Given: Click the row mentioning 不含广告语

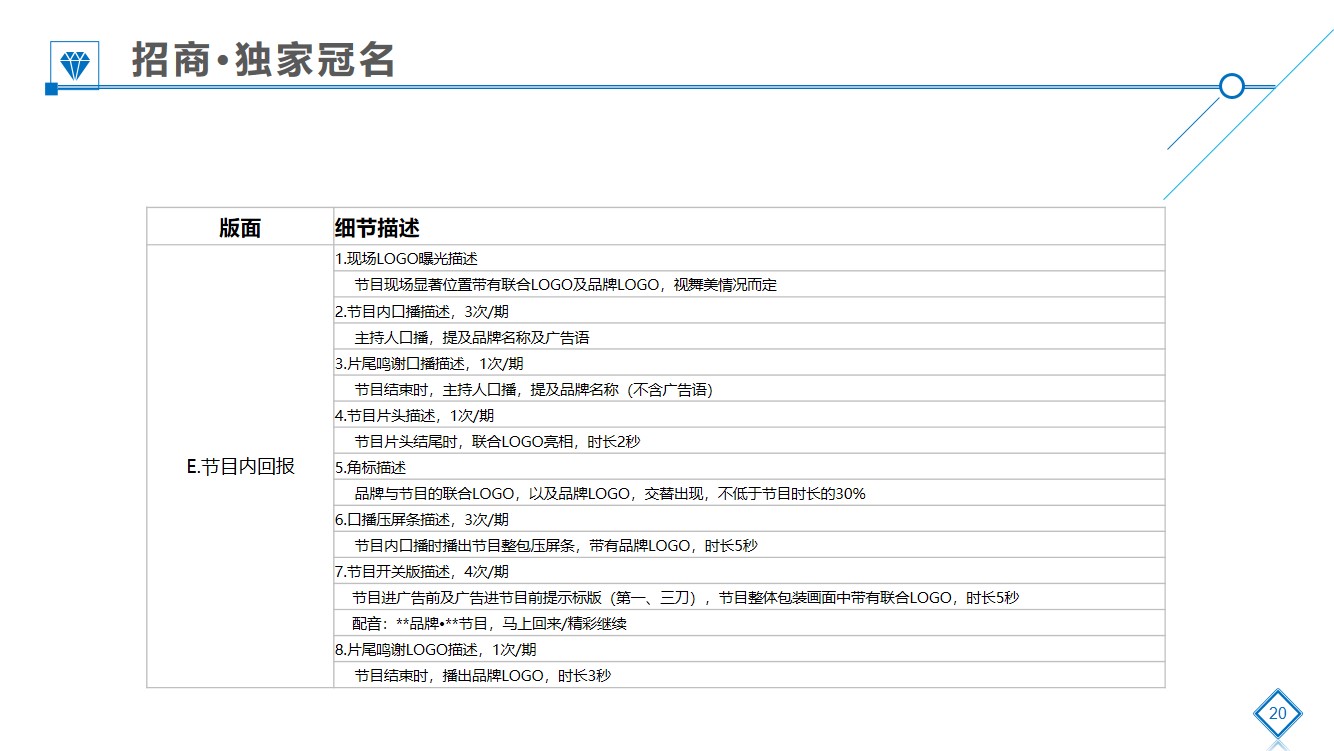Looking at the screenshot, I should tap(749, 389).
